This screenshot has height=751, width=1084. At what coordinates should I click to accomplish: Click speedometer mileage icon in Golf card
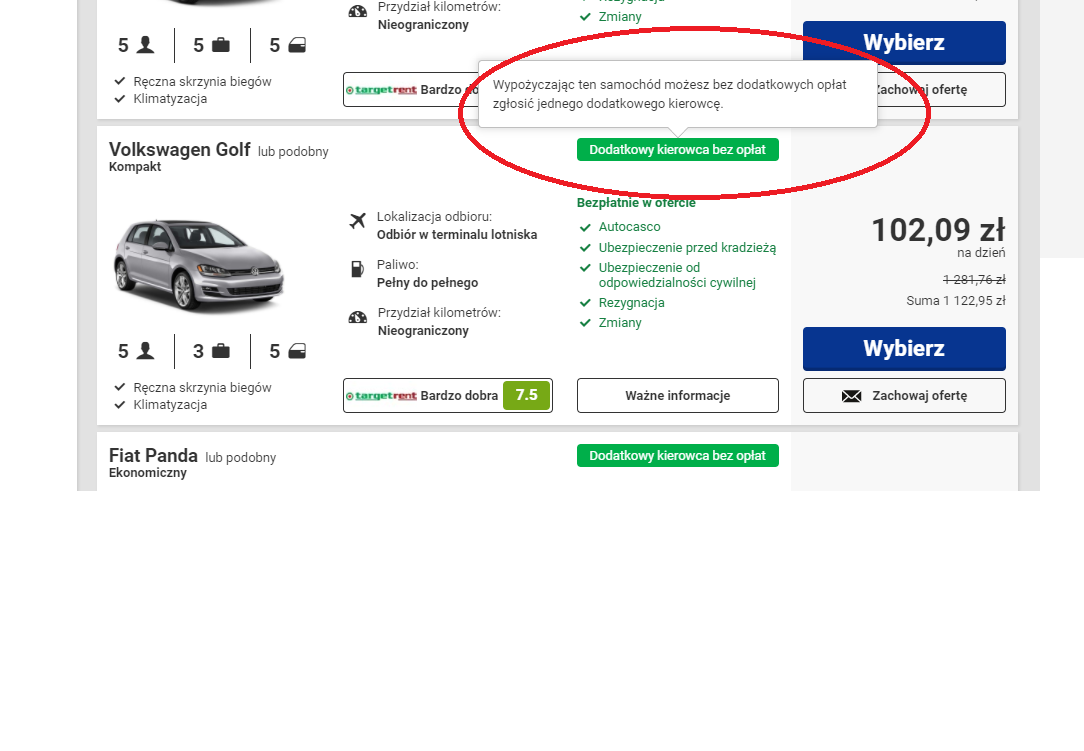[357, 317]
